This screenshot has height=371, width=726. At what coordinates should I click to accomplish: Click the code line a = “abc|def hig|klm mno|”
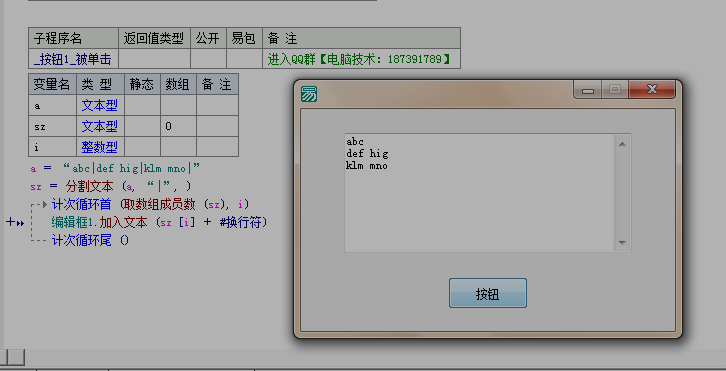[115, 168]
